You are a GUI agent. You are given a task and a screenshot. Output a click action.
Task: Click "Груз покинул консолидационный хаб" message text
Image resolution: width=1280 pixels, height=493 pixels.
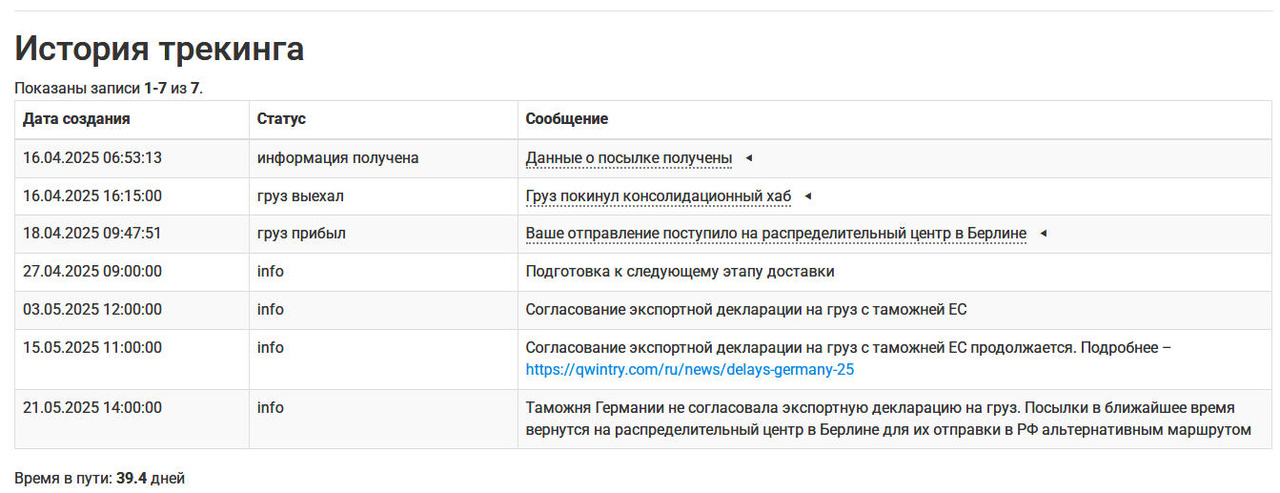point(658,196)
